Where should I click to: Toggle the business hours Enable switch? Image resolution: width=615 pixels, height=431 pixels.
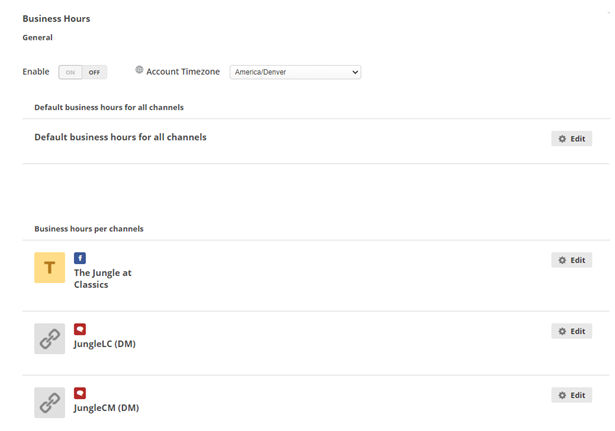click(x=82, y=72)
